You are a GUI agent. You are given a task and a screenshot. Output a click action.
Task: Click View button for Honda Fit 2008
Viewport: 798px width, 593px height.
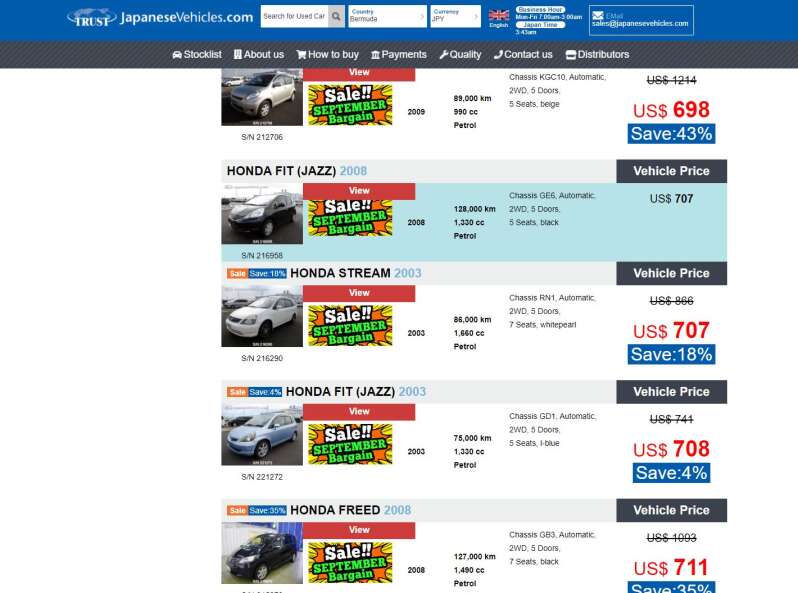coord(359,191)
